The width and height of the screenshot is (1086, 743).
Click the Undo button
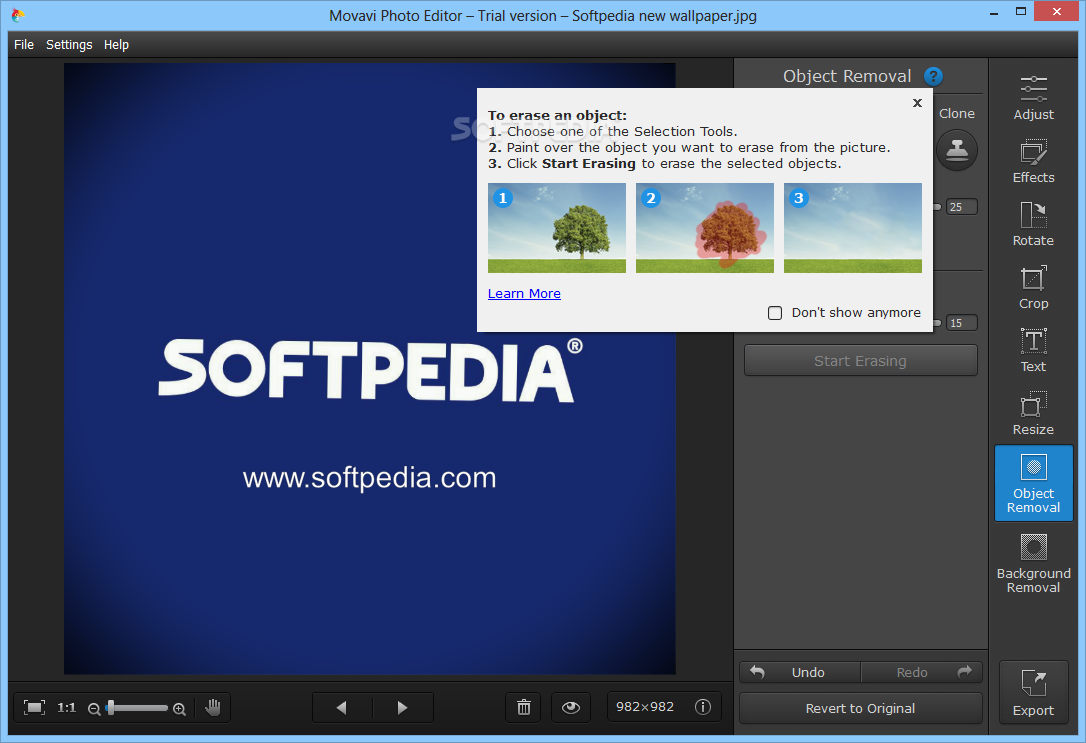[800, 672]
